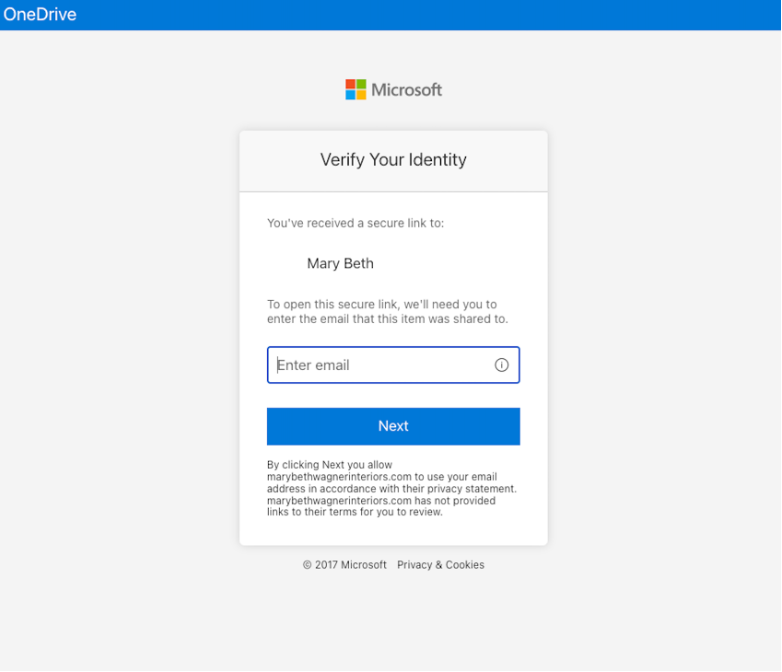This screenshot has height=672, width=782.
Task: Click the 'By clicking Next you allow' disclaimer
Action: click(392, 488)
